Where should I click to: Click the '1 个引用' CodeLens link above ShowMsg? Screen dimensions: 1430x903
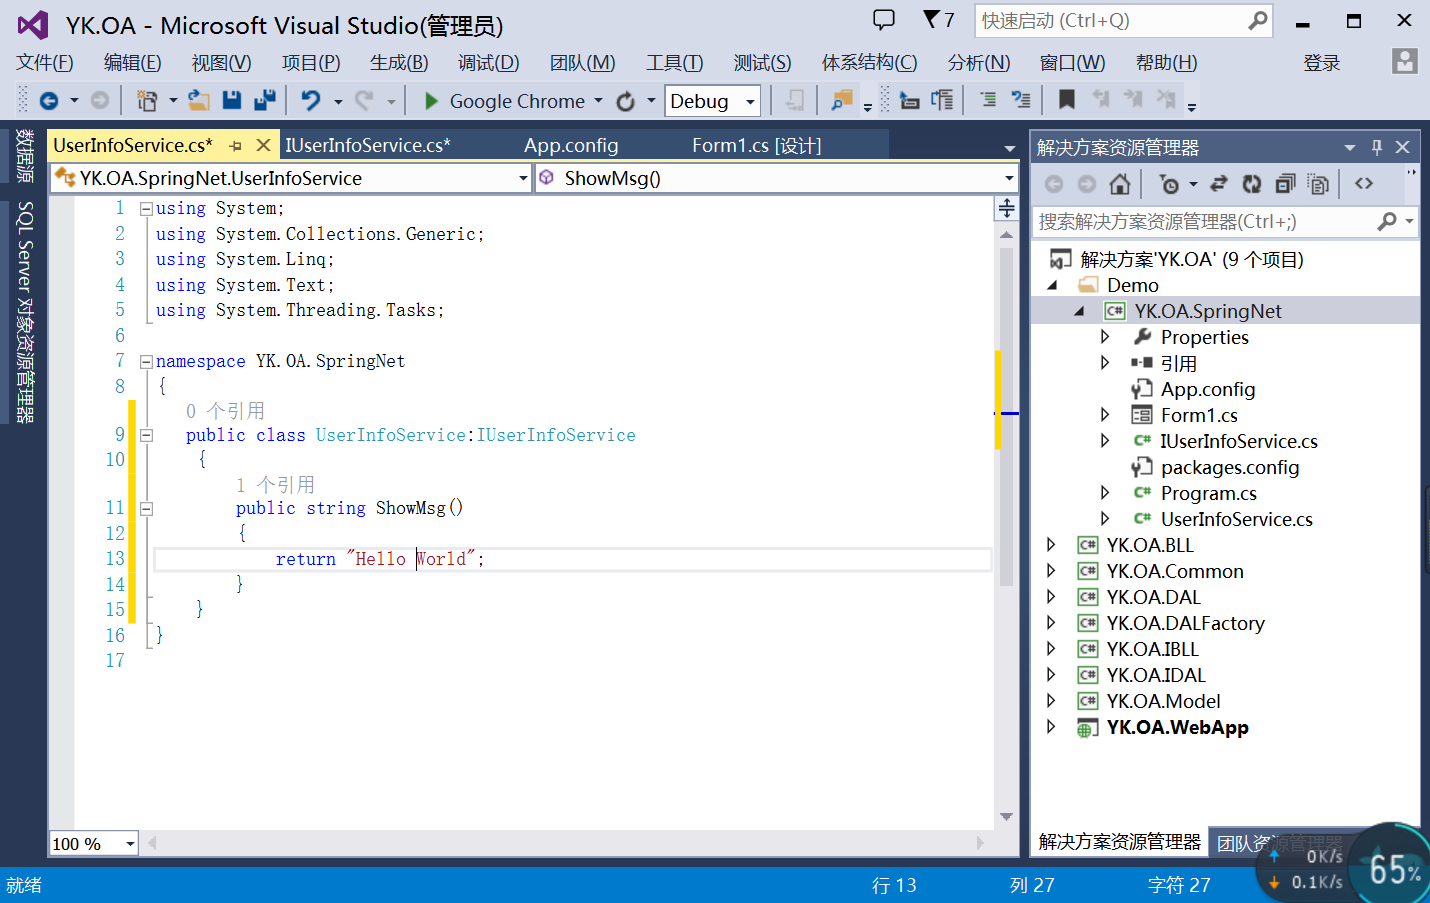click(276, 485)
